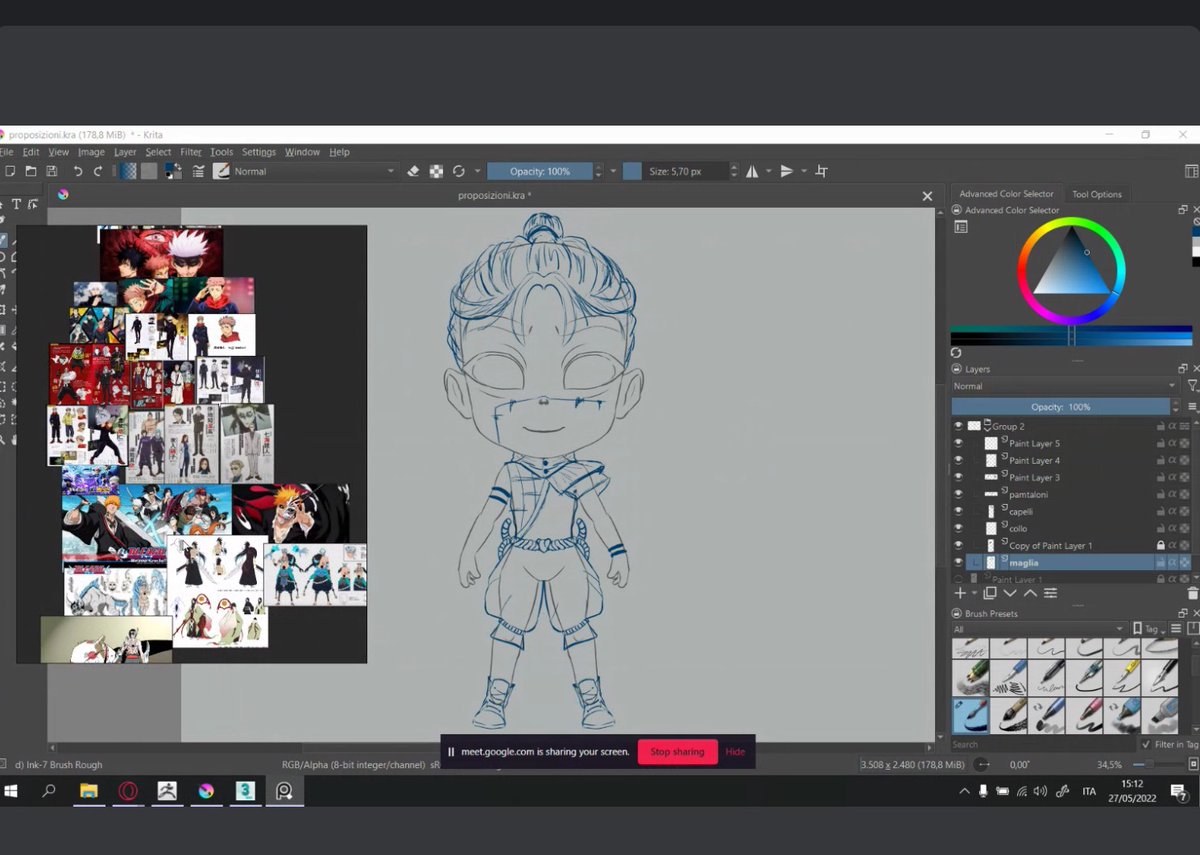The height and width of the screenshot is (855, 1200).
Task: Enable horizontal mirror tool
Action: coord(752,171)
